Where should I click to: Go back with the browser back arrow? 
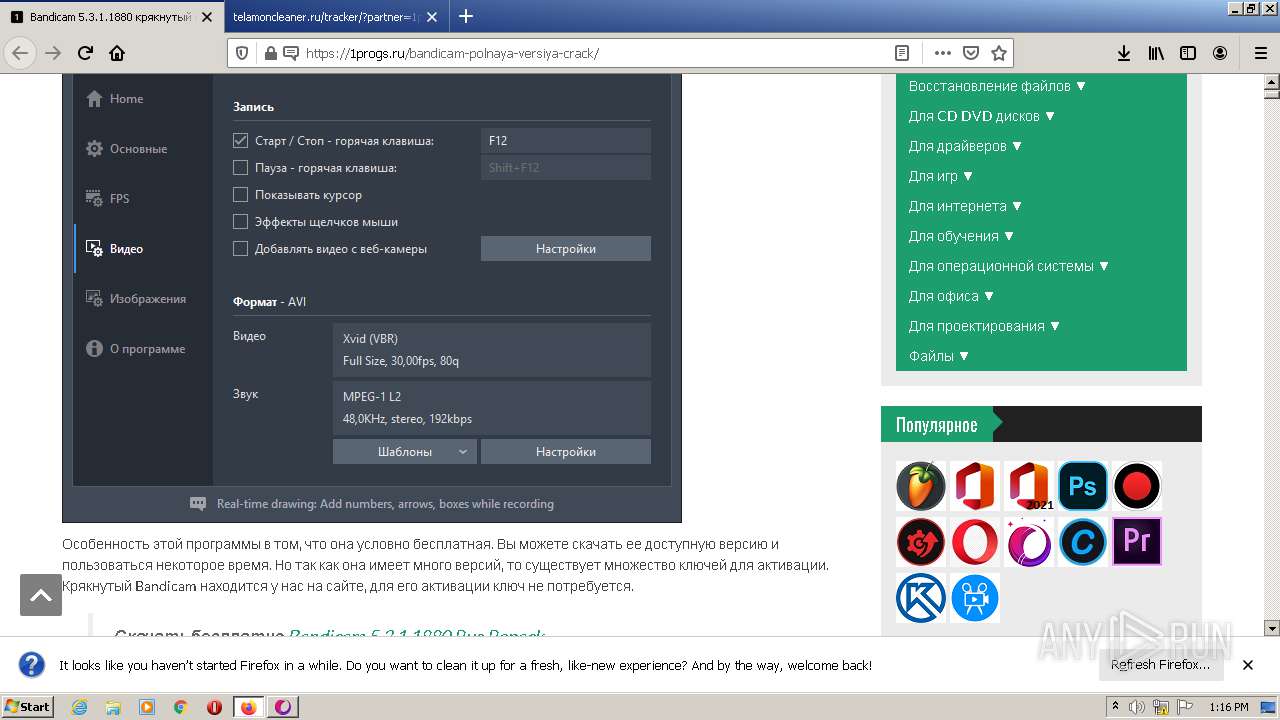[x=20, y=53]
